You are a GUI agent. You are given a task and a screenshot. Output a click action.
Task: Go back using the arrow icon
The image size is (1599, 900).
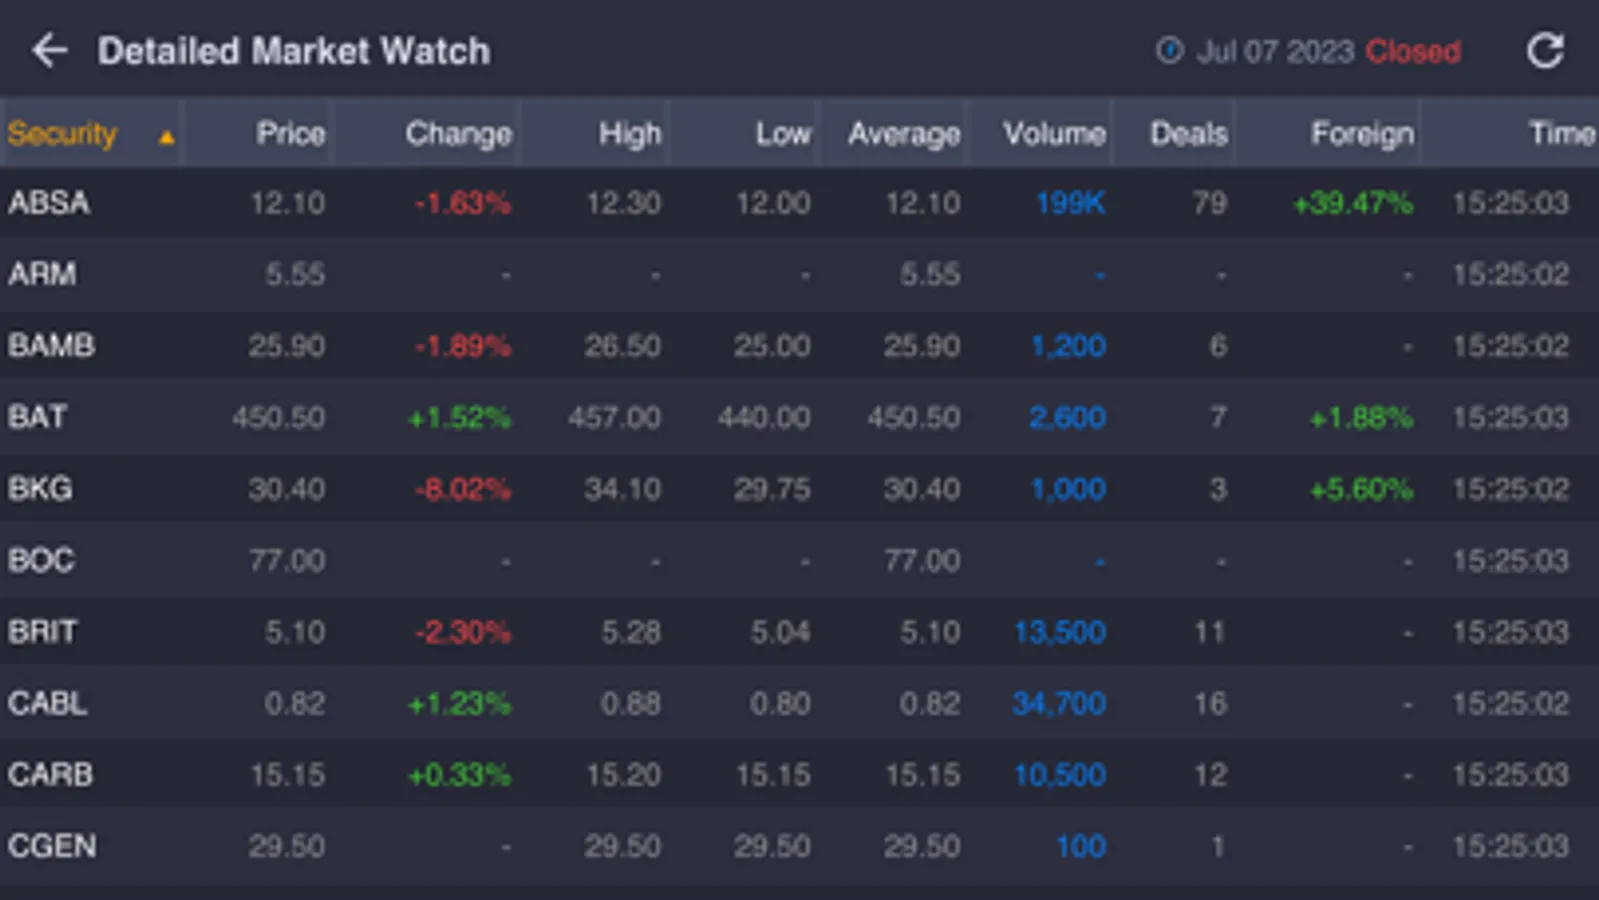click(49, 51)
